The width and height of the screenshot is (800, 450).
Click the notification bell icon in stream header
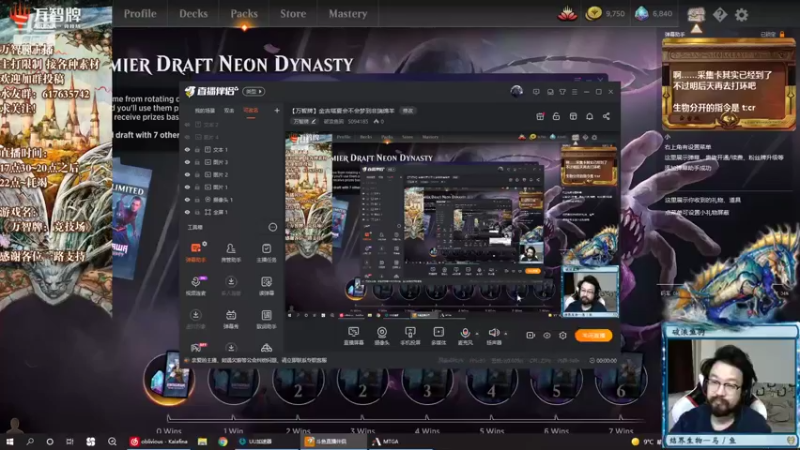tap(589, 116)
